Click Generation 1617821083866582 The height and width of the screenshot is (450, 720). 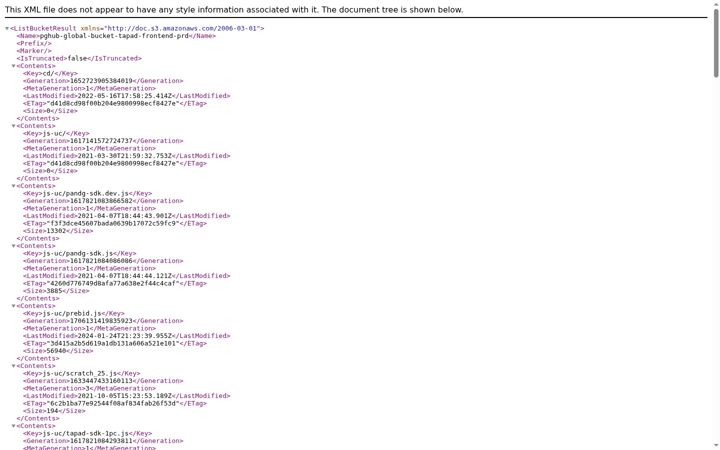tap(101, 201)
